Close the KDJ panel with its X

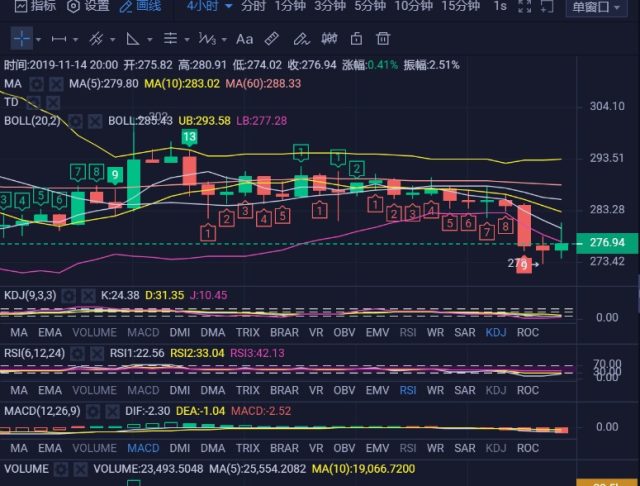coord(88,295)
